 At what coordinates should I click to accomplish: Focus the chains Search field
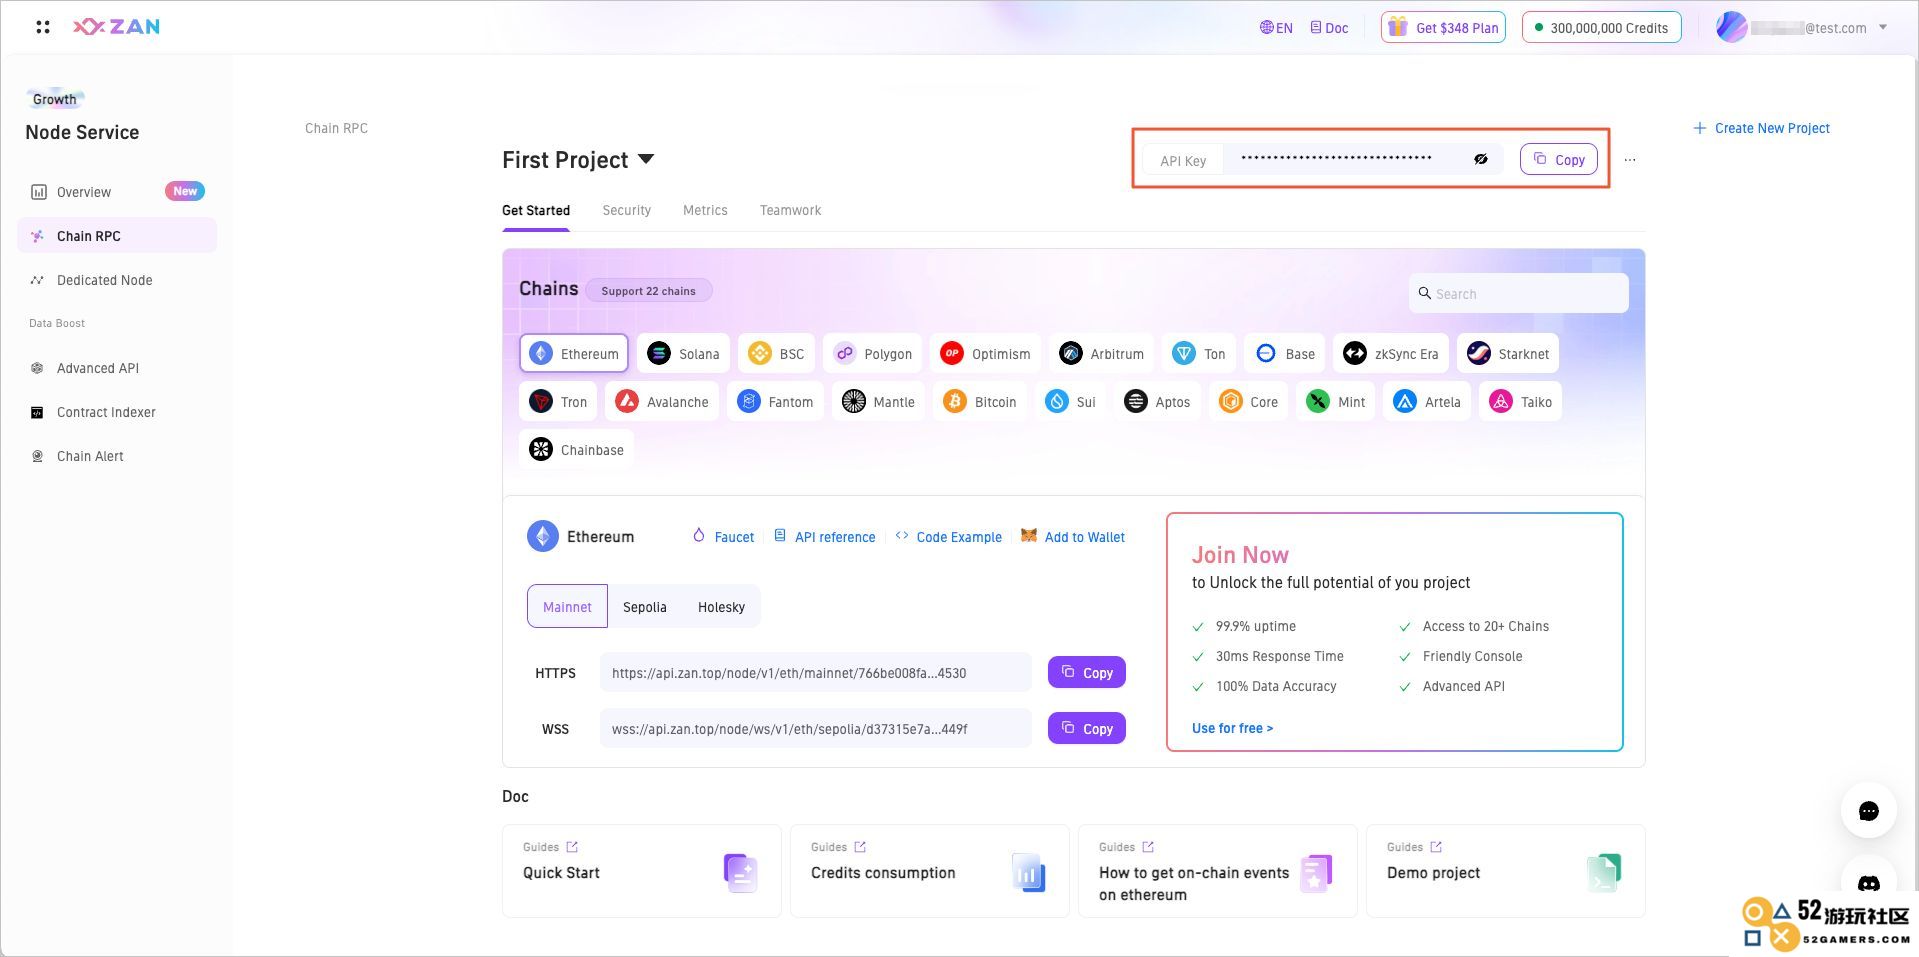click(1519, 293)
